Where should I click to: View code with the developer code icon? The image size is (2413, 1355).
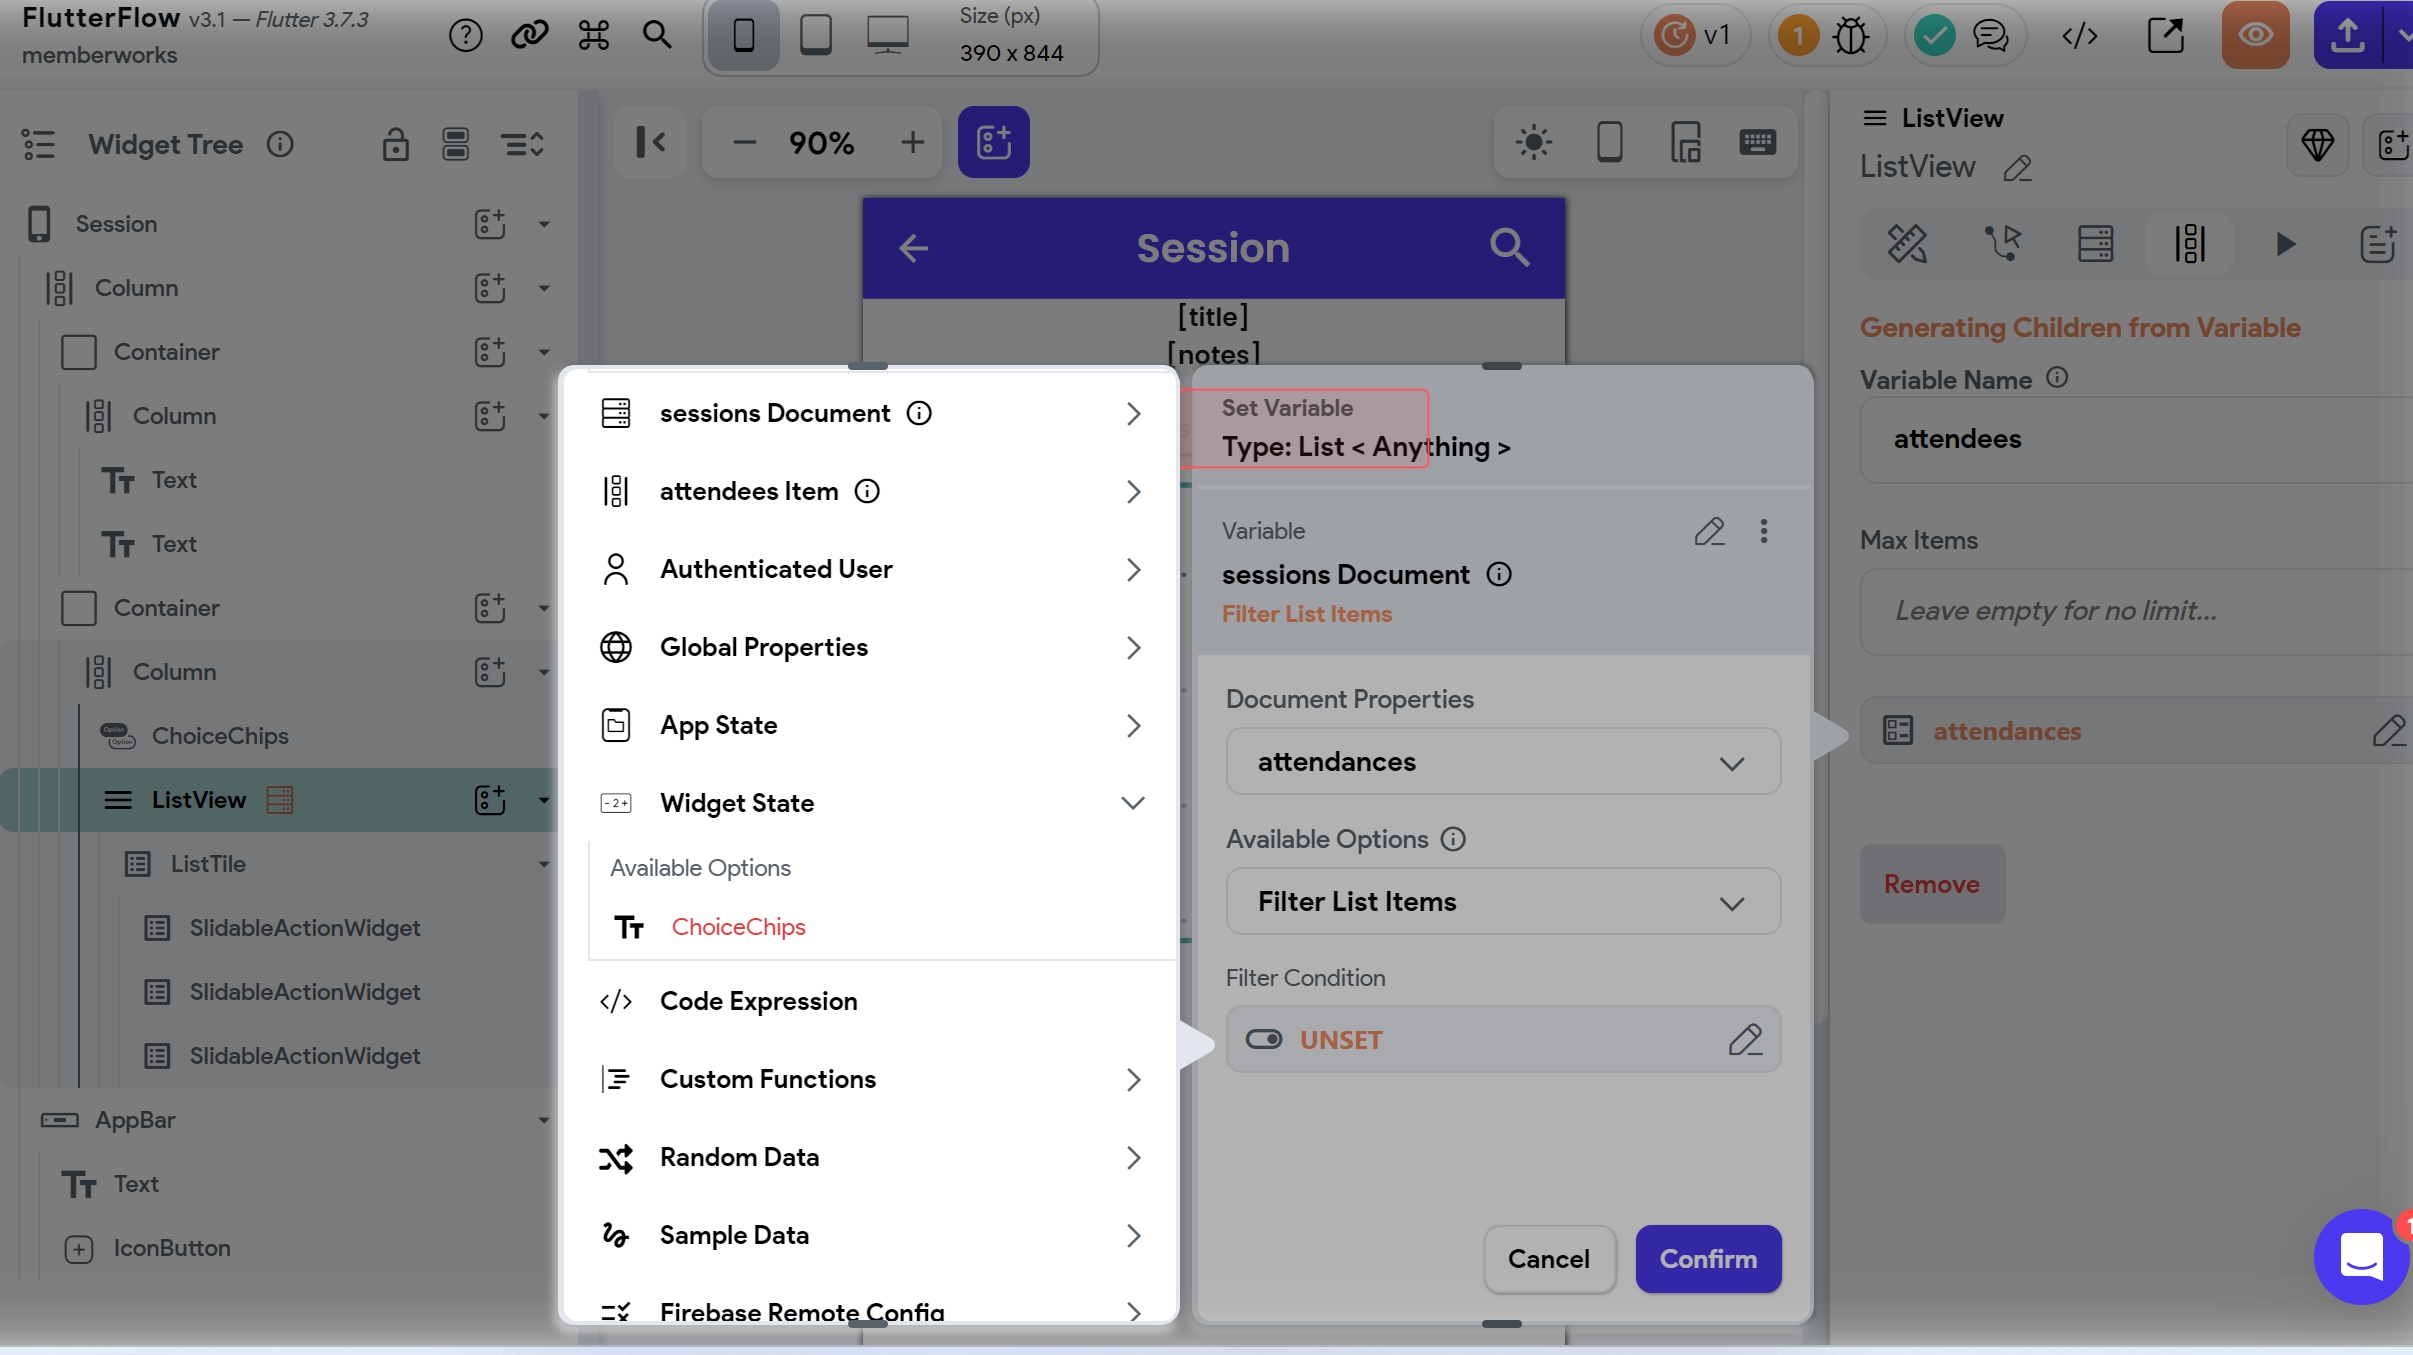click(x=2080, y=37)
